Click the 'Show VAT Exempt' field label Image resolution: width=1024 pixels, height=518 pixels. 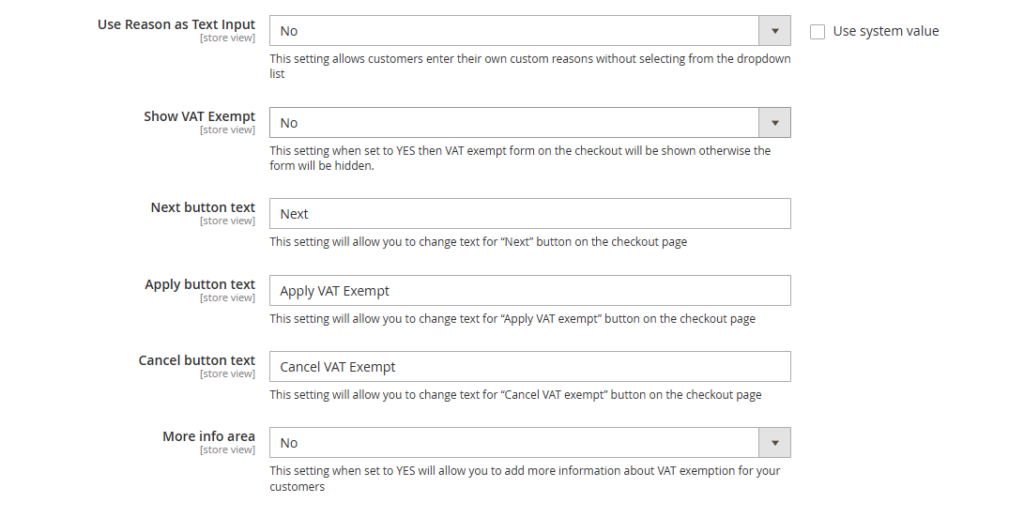click(x=199, y=116)
